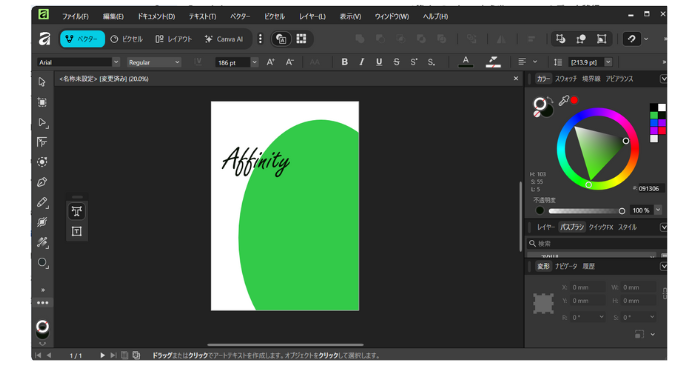Open the paragraph alignment dropdown arrow

535,62
